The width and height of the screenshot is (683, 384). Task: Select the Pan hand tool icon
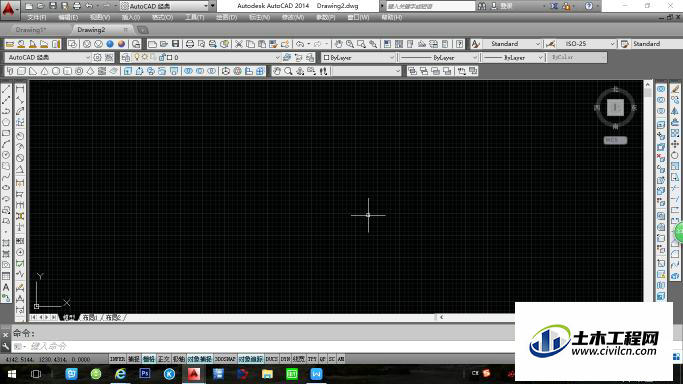(338, 44)
